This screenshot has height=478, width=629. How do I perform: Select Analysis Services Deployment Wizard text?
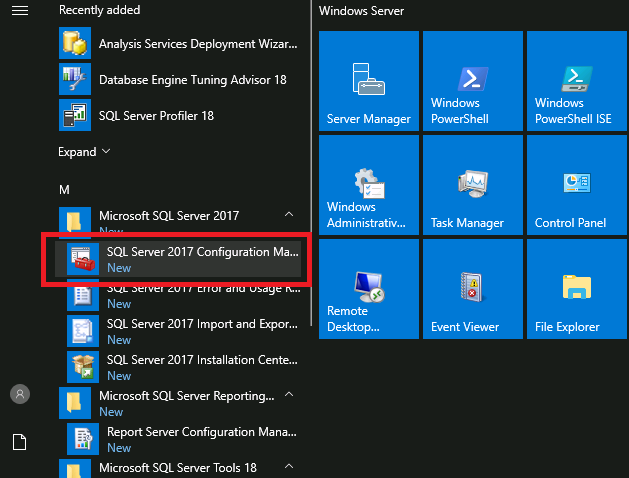click(x=198, y=44)
